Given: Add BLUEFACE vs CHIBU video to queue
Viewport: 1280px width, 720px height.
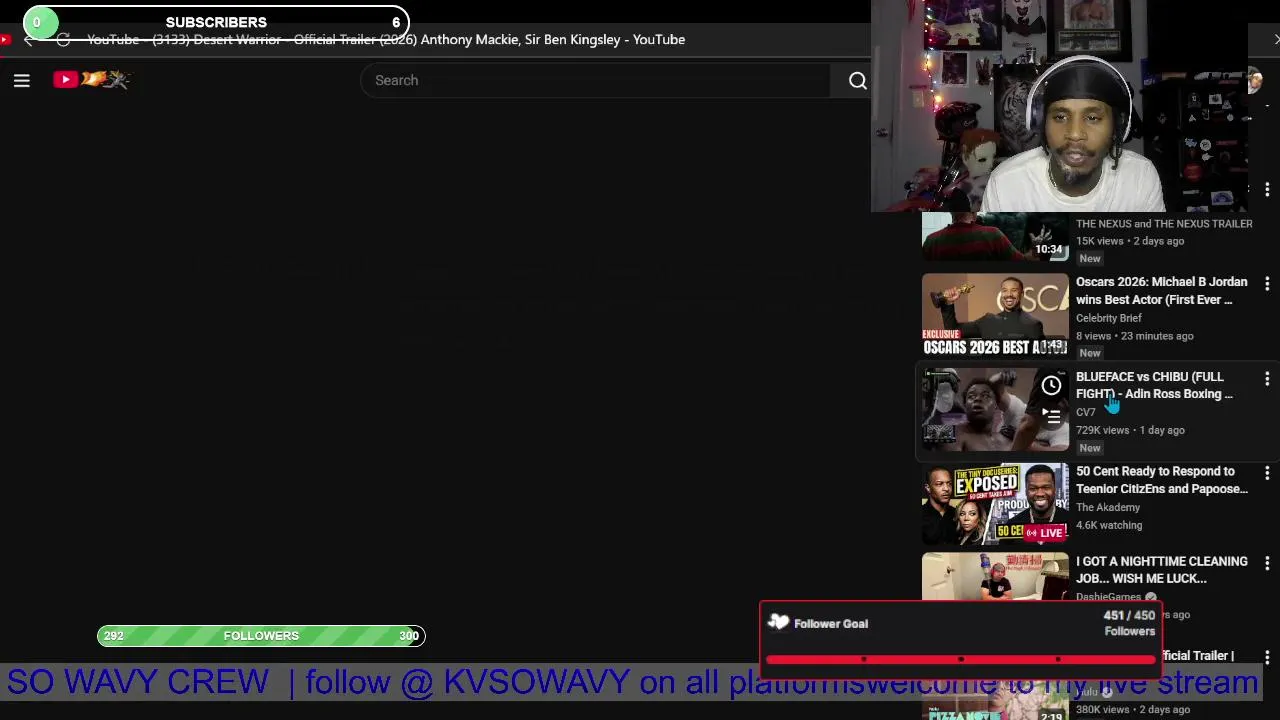Looking at the screenshot, I should 1051,415.
